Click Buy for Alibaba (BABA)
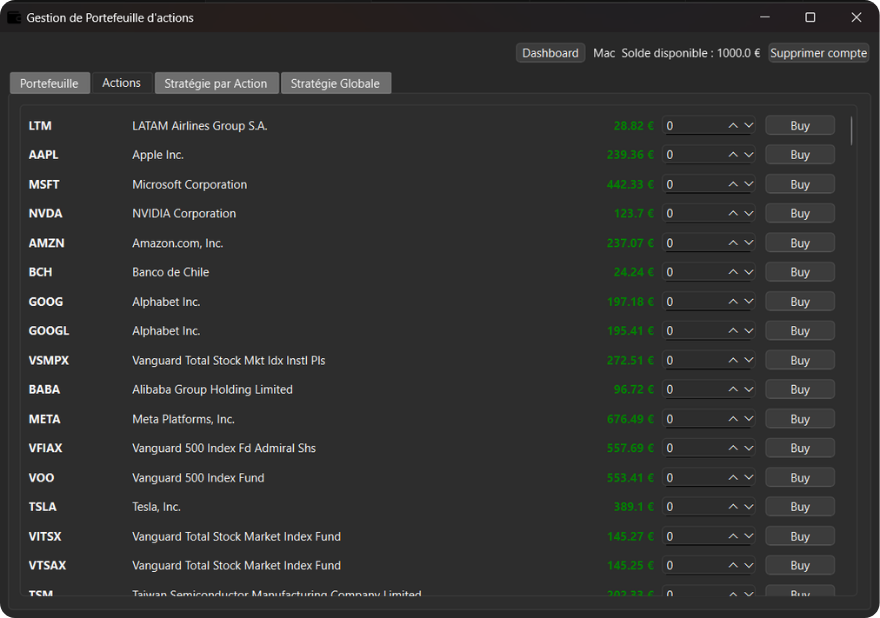The width and height of the screenshot is (880, 618). [x=800, y=390]
